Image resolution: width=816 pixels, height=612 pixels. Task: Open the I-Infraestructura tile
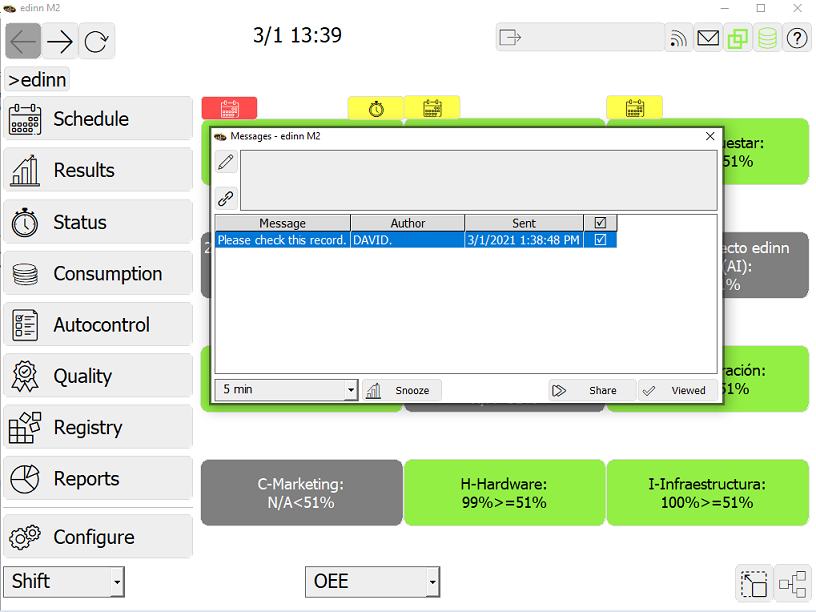(x=707, y=493)
